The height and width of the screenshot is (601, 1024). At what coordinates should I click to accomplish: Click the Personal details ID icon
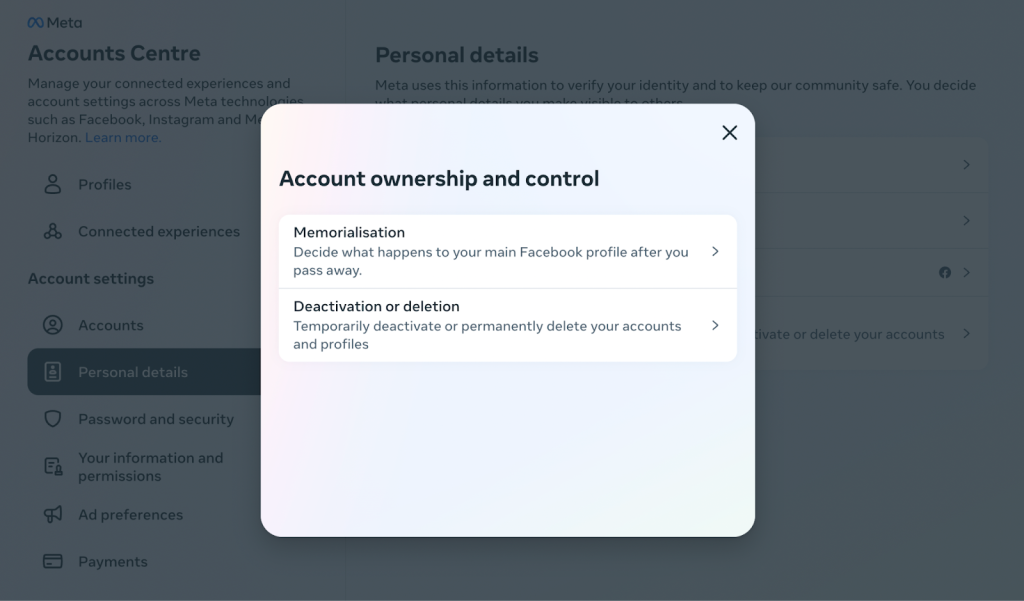pyautogui.click(x=53, y=372)
